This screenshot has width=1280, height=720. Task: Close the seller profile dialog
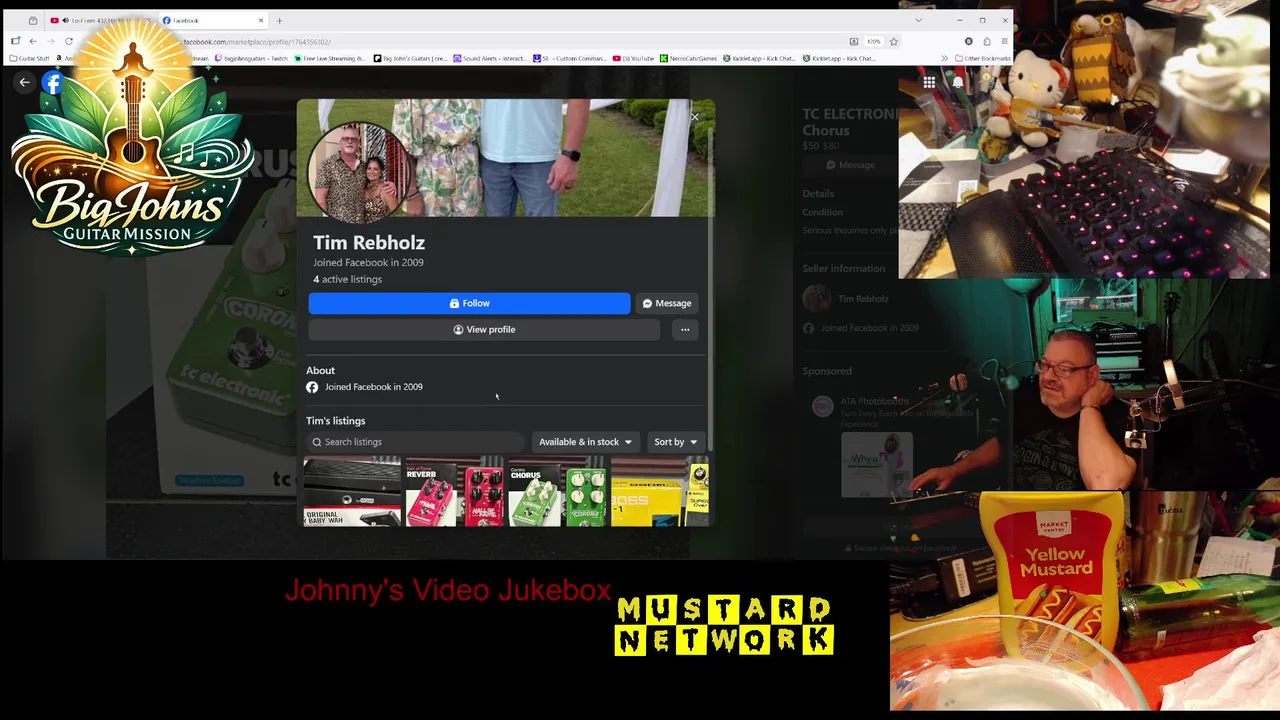pyautogui.click(x=694, y=117)
